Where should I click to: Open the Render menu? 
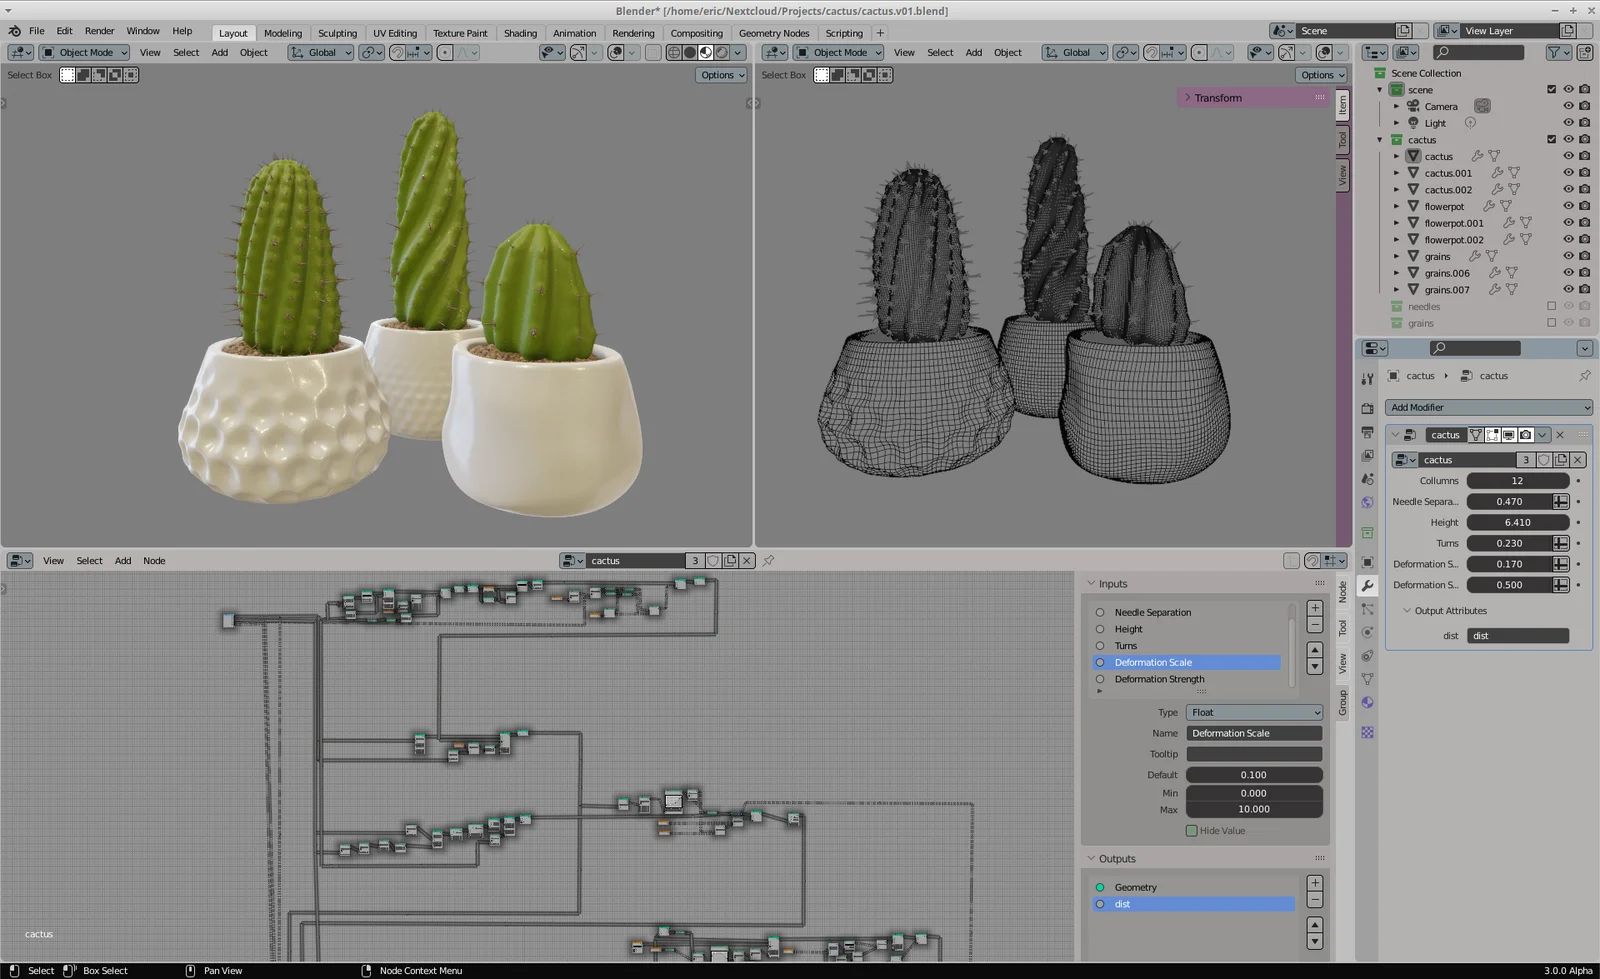tap(99, 31)
